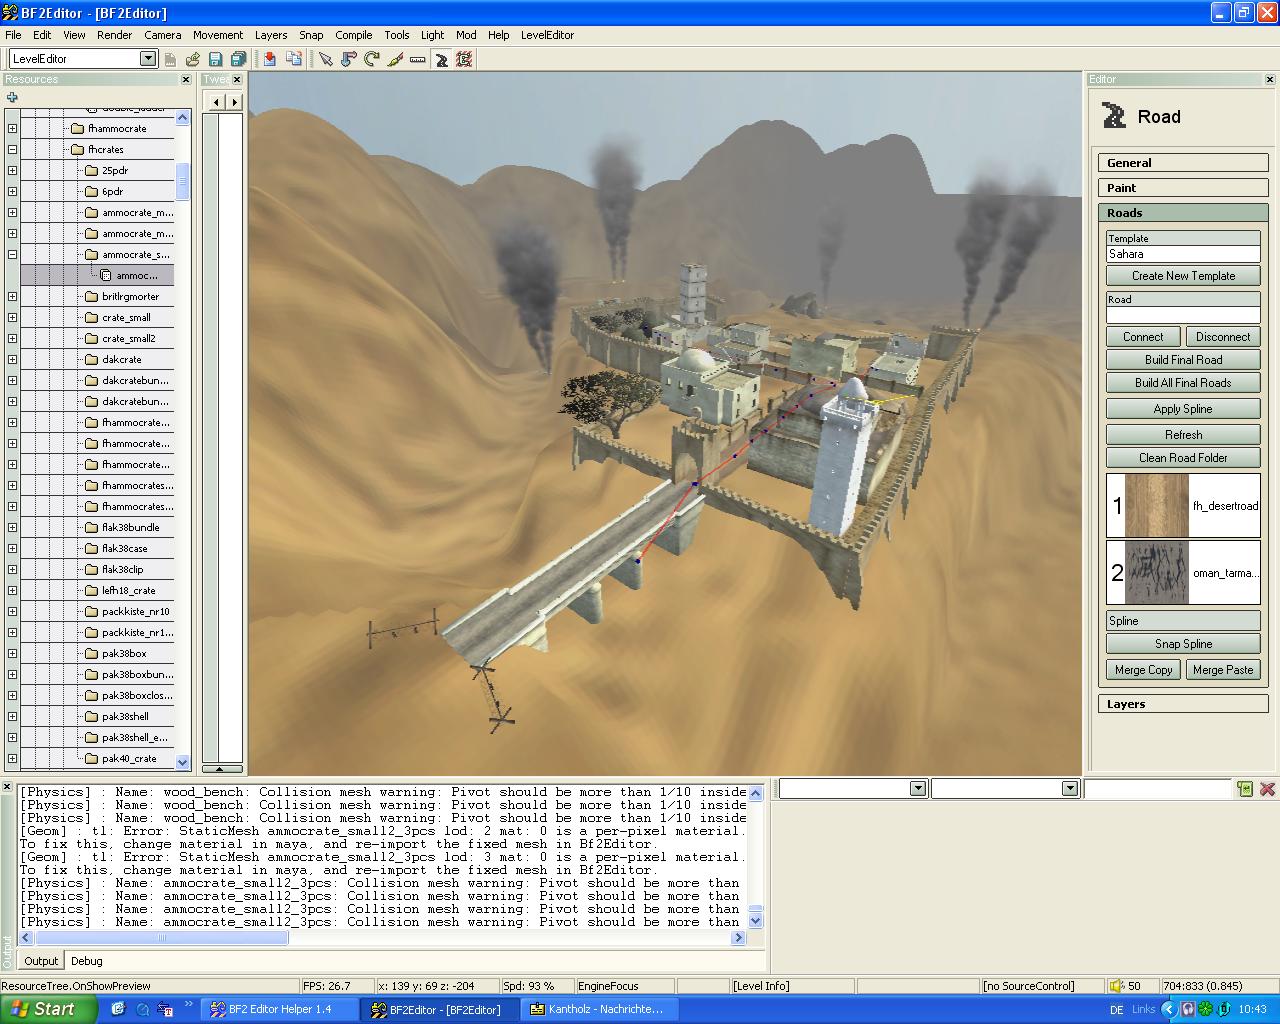Select the blue down-arrow move tool
The image size is (1280, 1024).
(x=348, y=59)
